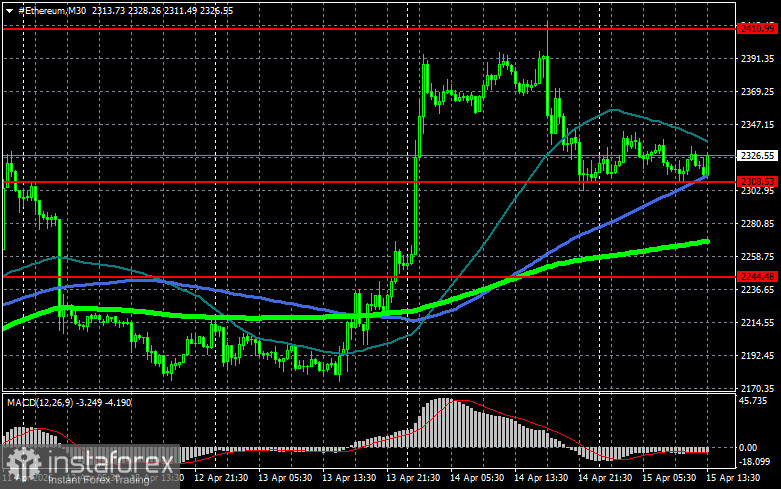
Task: Click the 2391.35 price scale value
Action: 757,59
